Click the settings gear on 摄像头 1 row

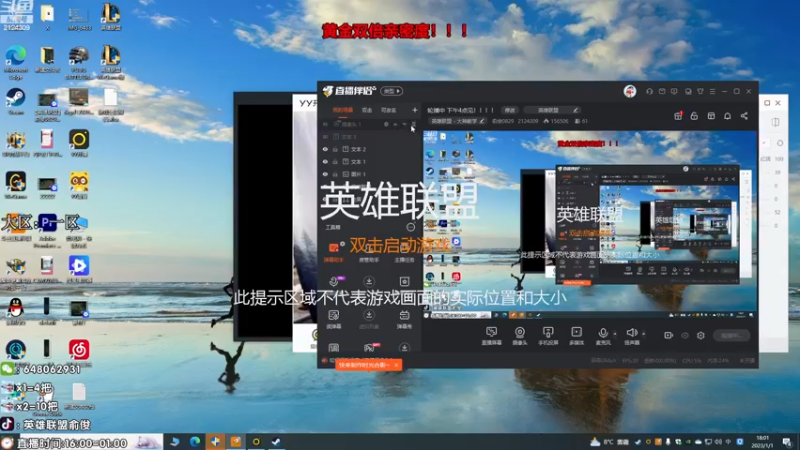click(386, 124)
